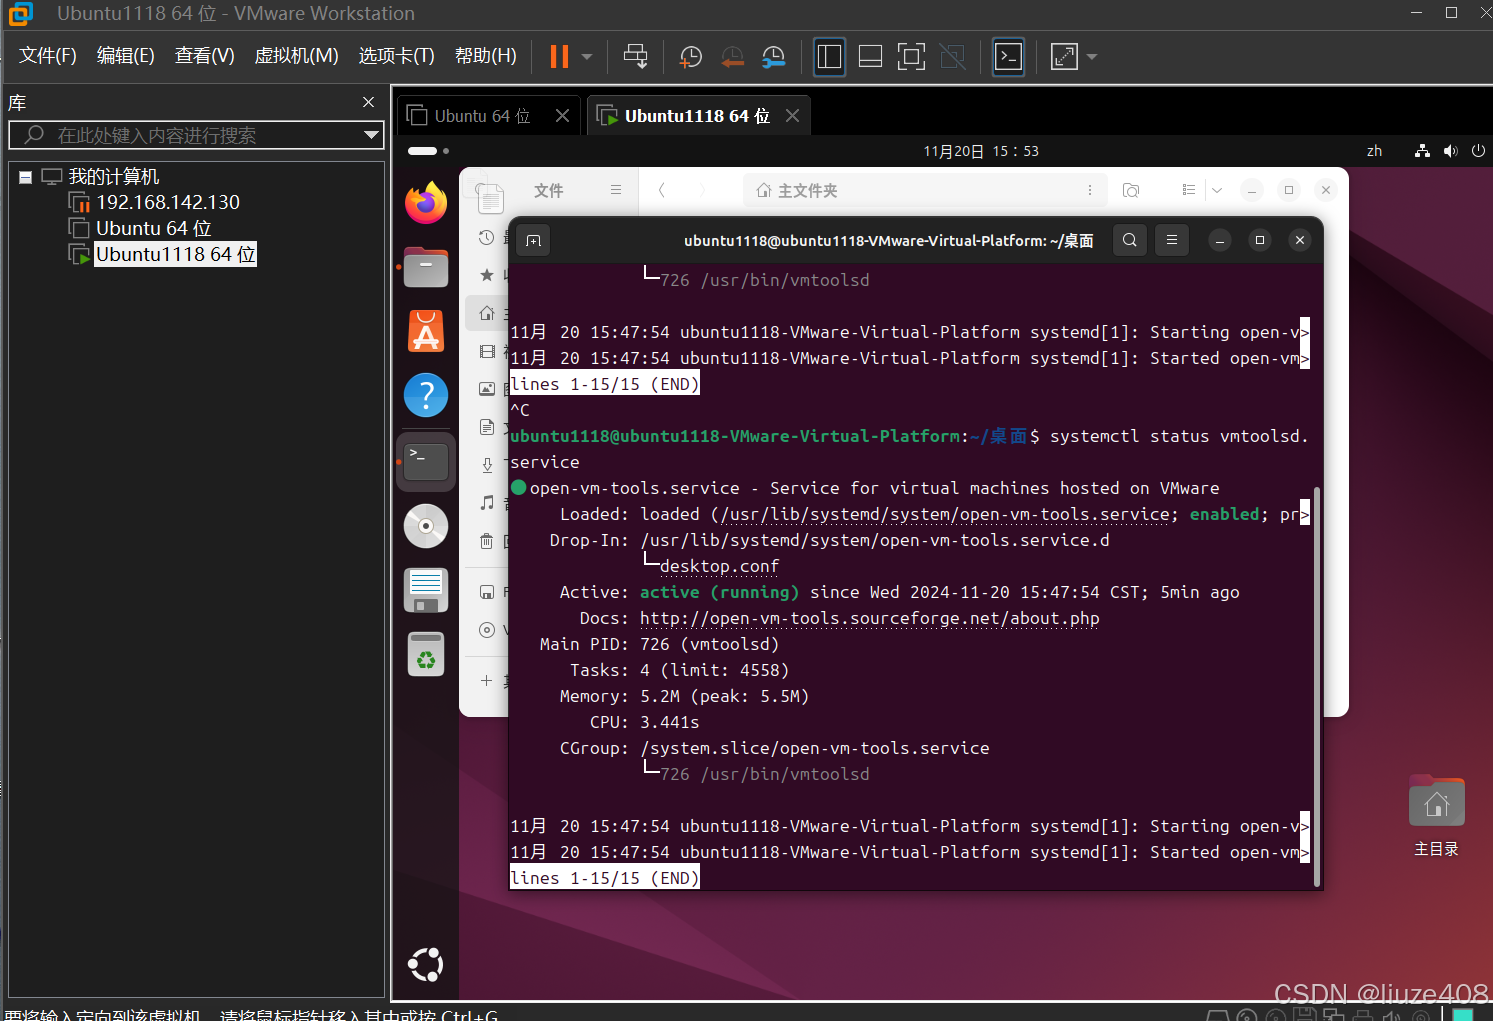
Task: Click the open-vm-tools sourceforge docs link
Action: pyautogui.click(x=870, y=618)
